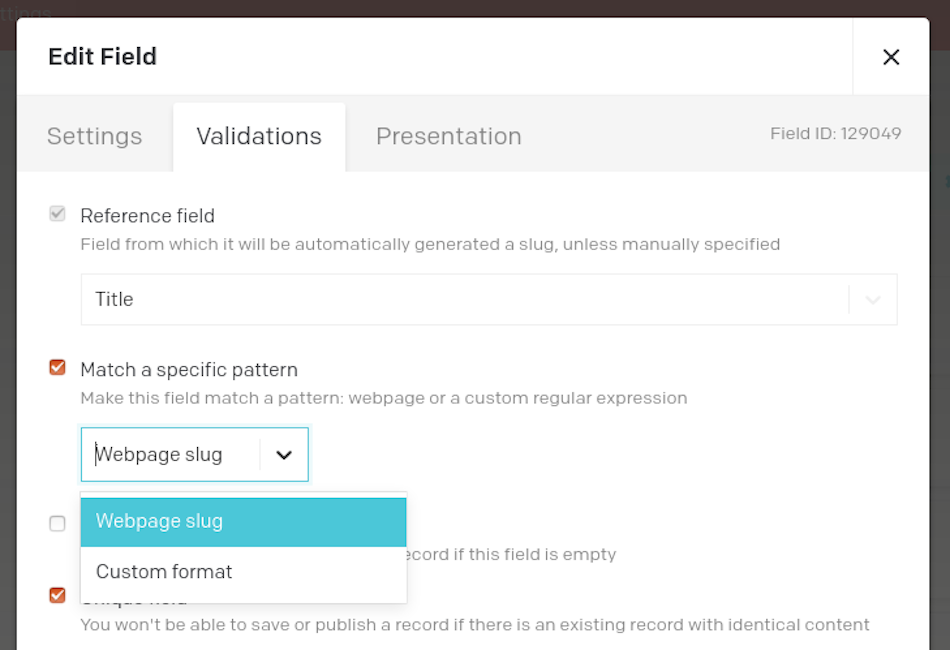The width and height of the screenshot is (950, 650).
Task: Choose the Webpage slug option in list
Action: (244, 522)
